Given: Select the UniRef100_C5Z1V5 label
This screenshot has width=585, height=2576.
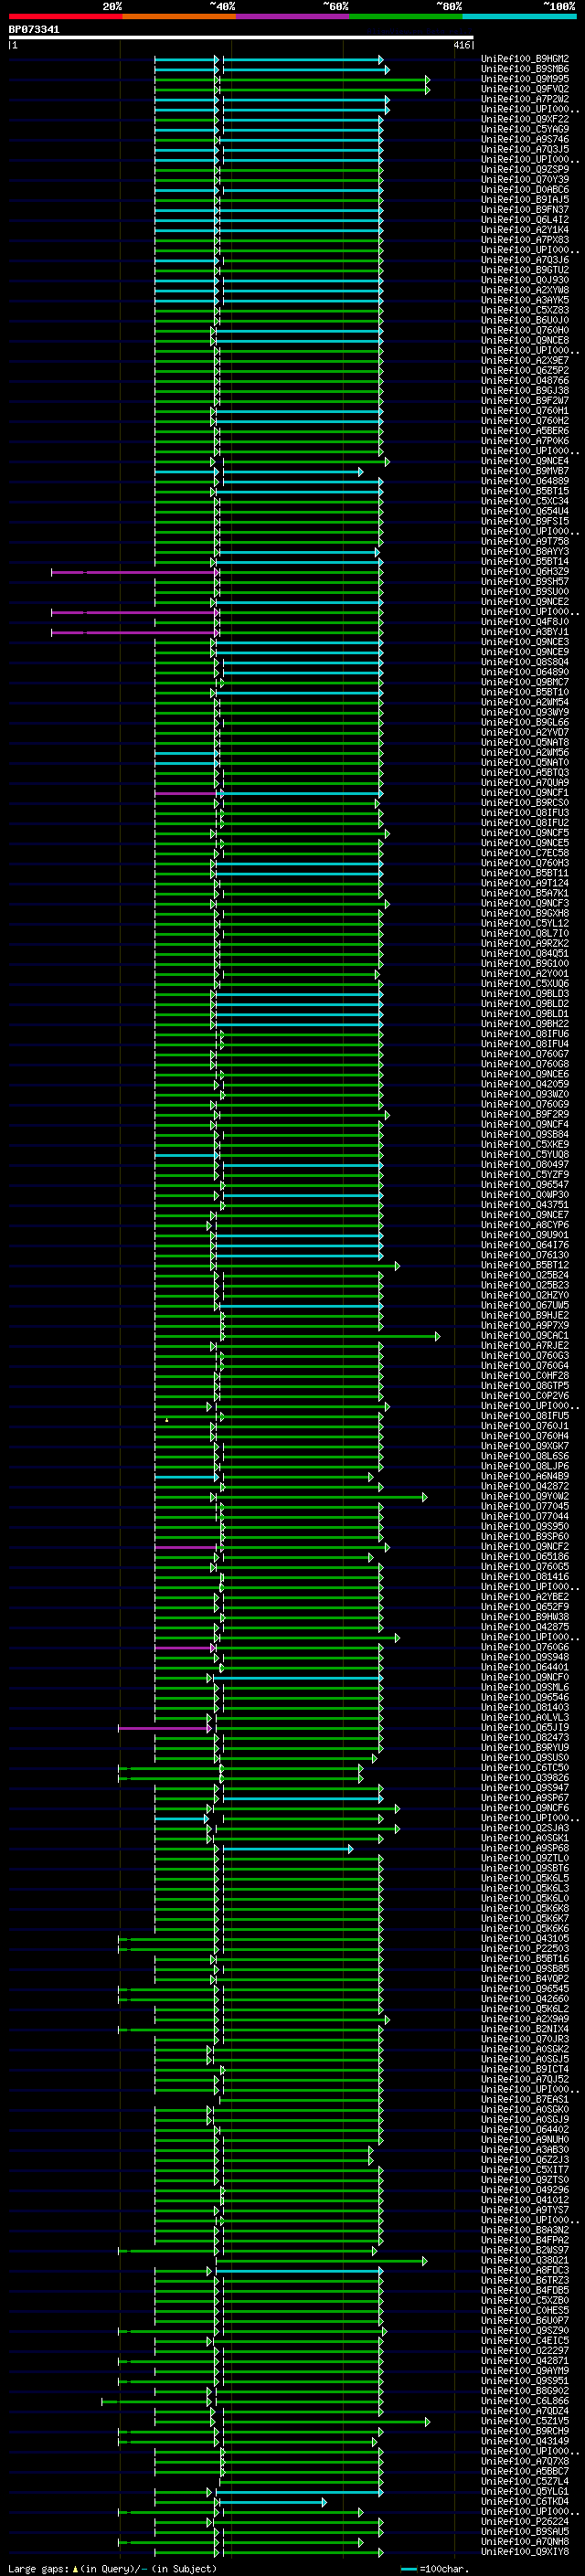Looking at the screenshot, I should tap(525, 2422).
